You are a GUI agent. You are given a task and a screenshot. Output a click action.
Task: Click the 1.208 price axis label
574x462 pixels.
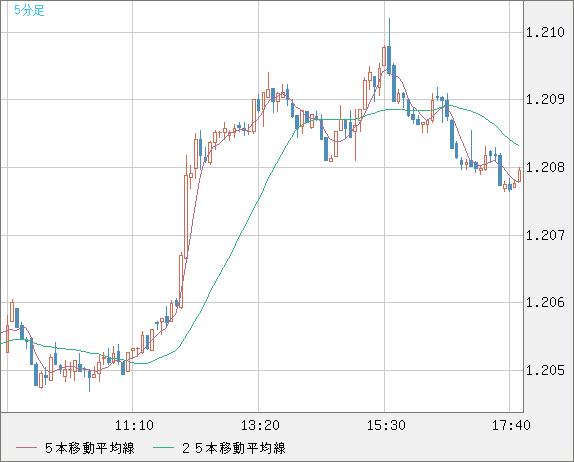click(x=545, y=167)
